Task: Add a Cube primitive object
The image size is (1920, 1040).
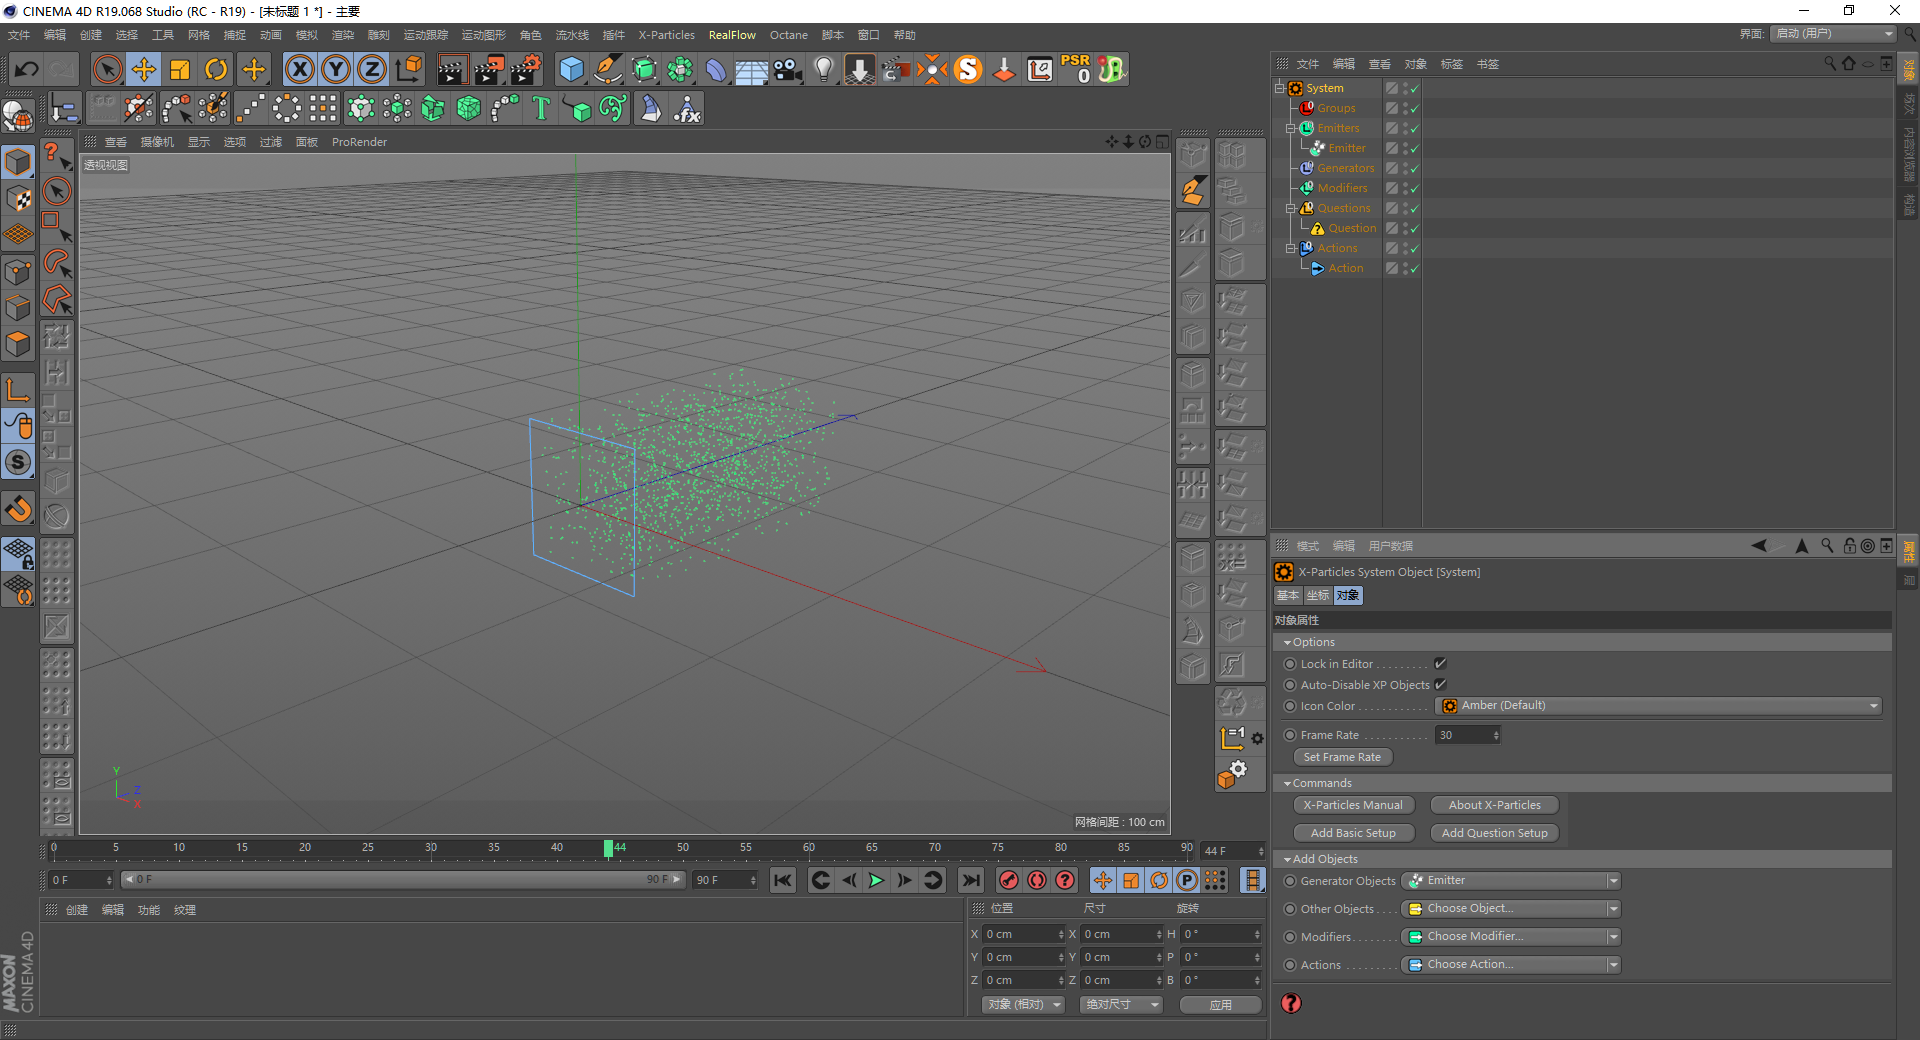Action: [571, 69]
